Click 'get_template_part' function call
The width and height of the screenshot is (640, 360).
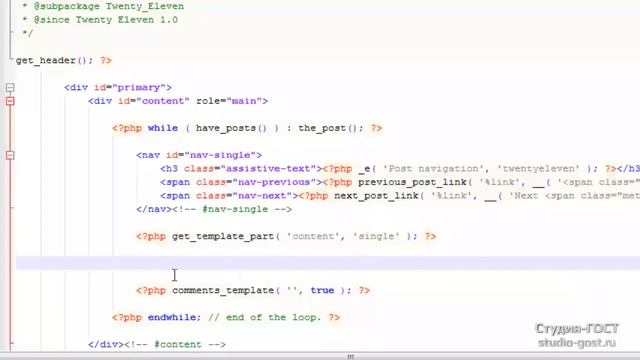point(223,236)
